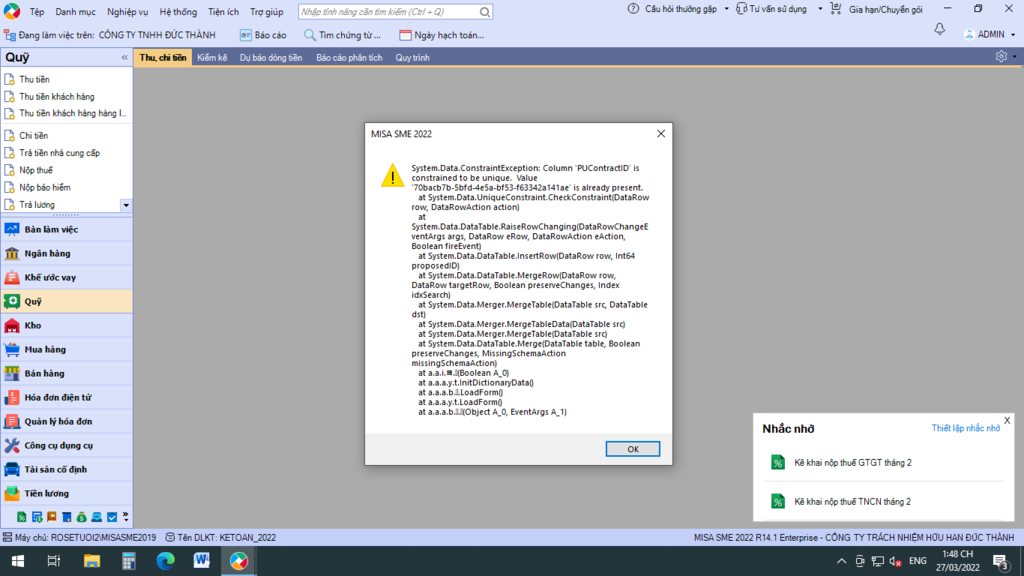Open the Khế ước vay module
The width and height of the screenshot is (1024, 576).
click(67, 278)
